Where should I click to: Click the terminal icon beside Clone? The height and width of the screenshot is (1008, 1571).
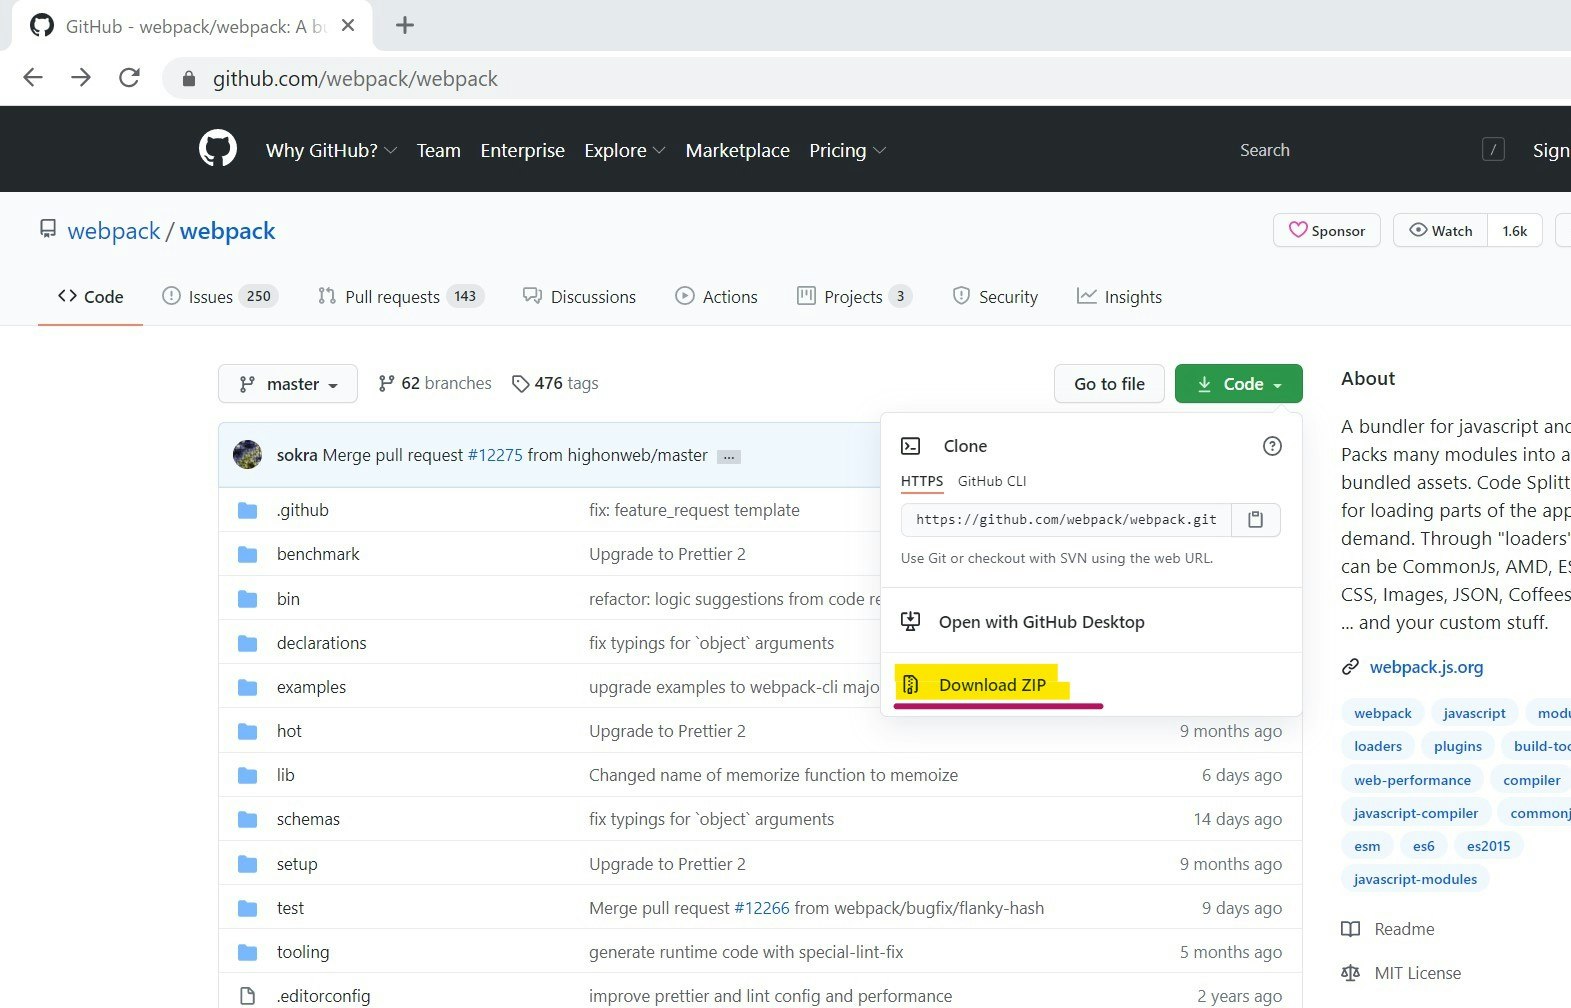tap(911, 446)
